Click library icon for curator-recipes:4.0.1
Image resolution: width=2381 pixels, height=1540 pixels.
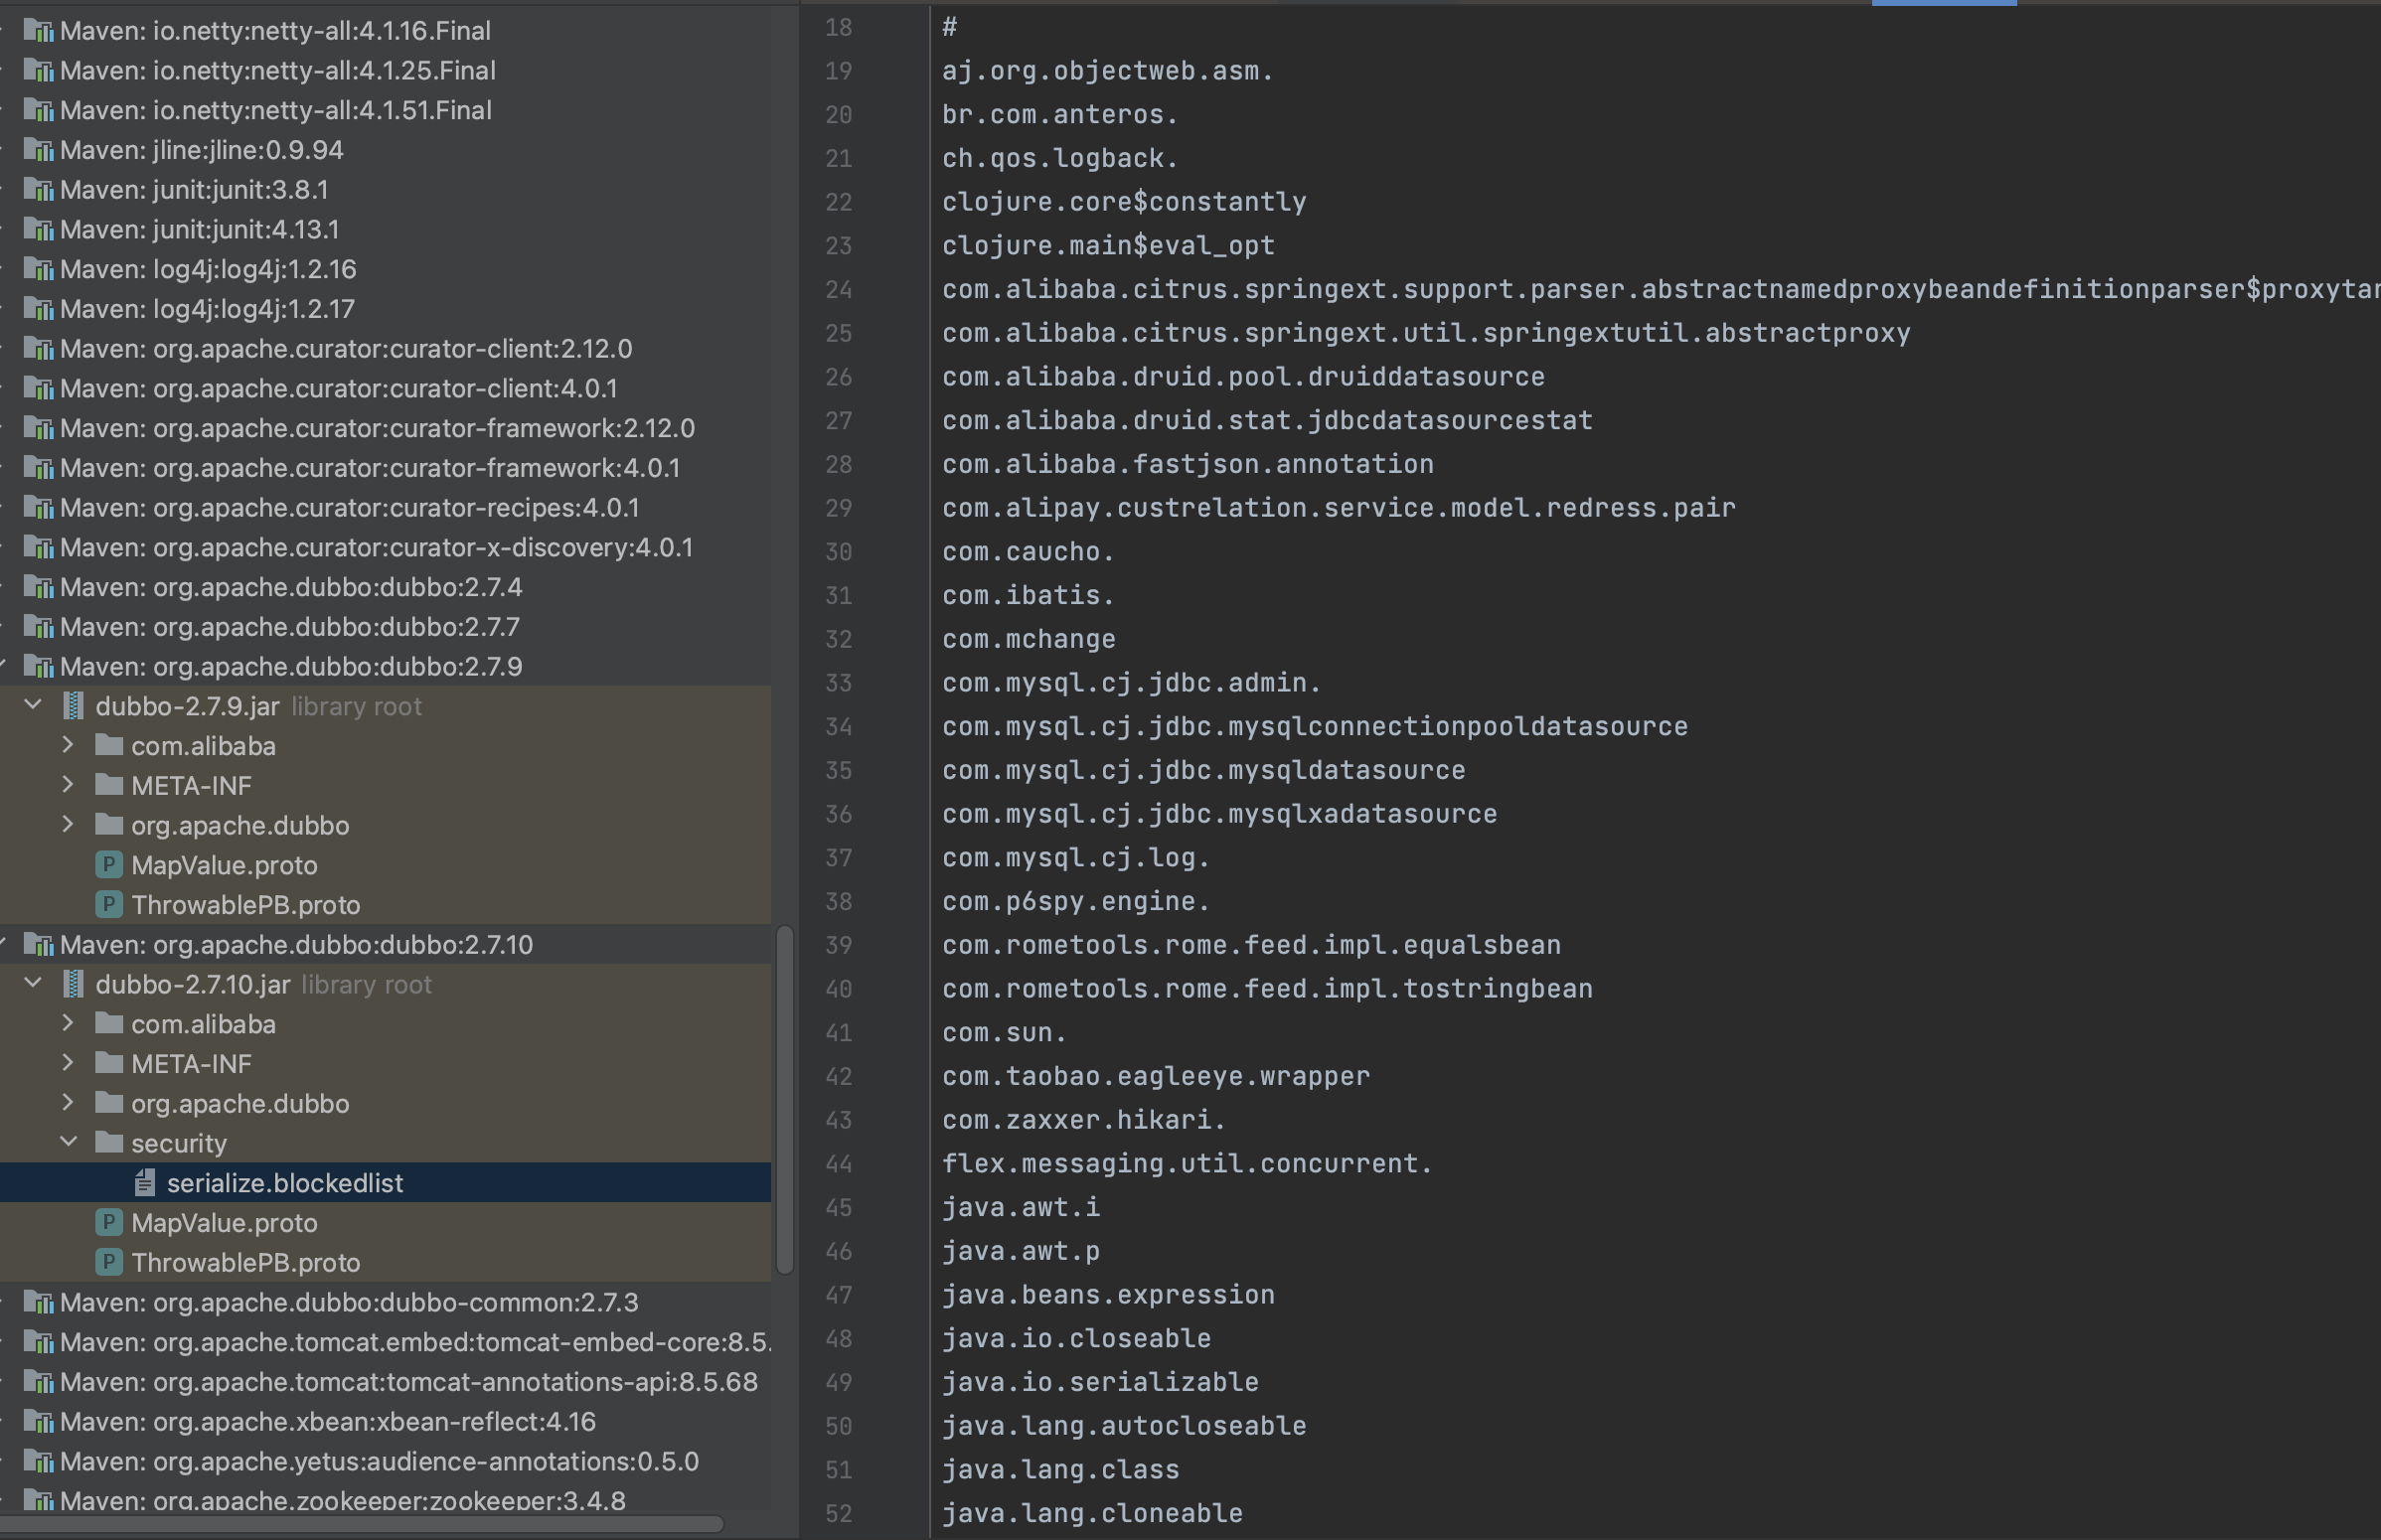[x=38, y=508]
